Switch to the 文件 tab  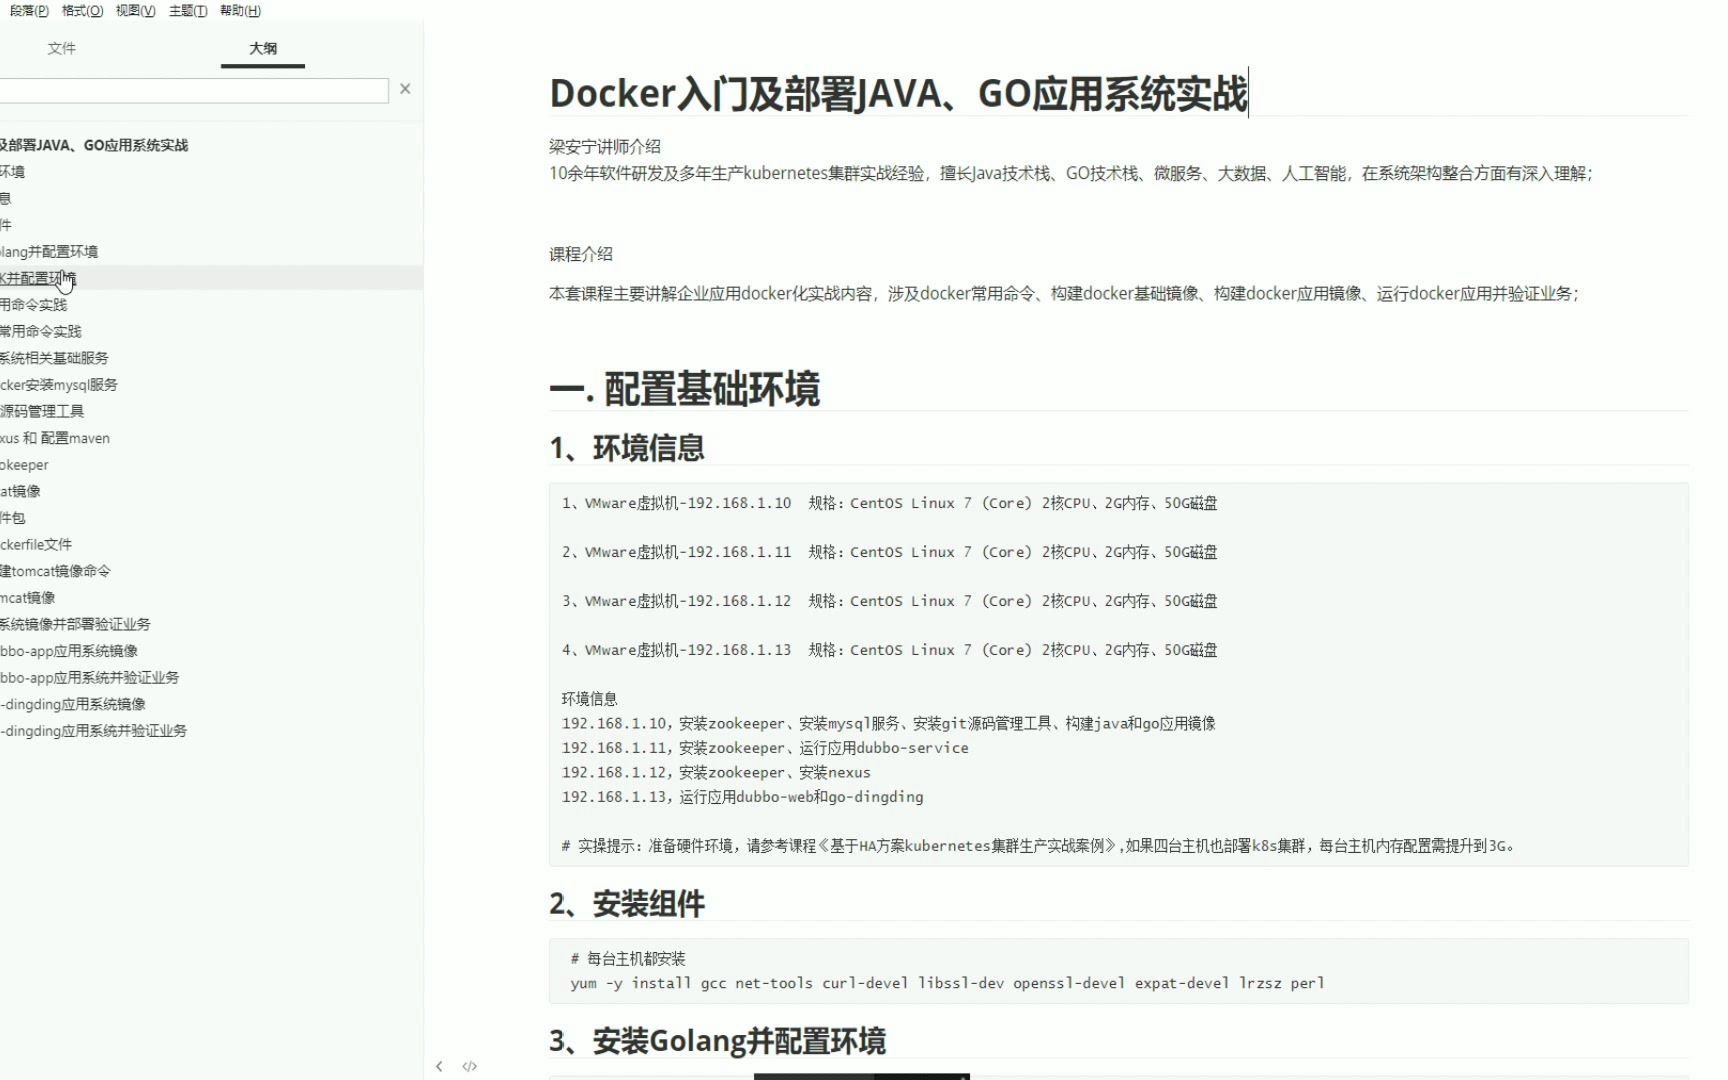click(62, 47)
